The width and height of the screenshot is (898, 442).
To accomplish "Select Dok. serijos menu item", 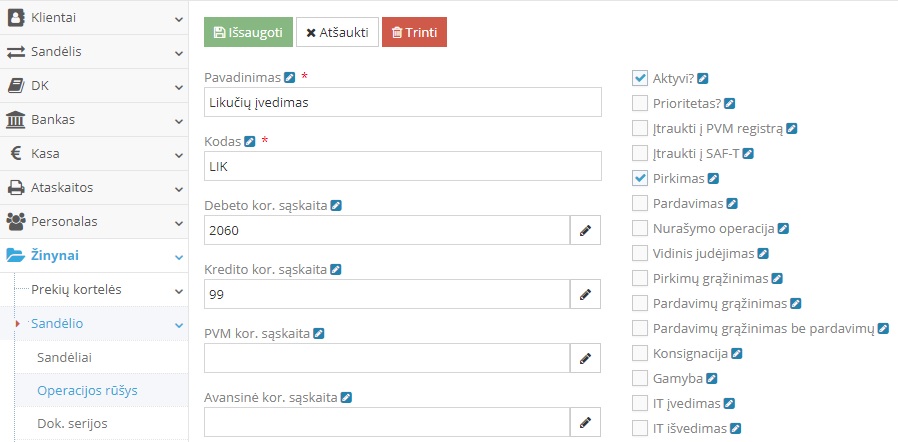I will click(72, 423).
